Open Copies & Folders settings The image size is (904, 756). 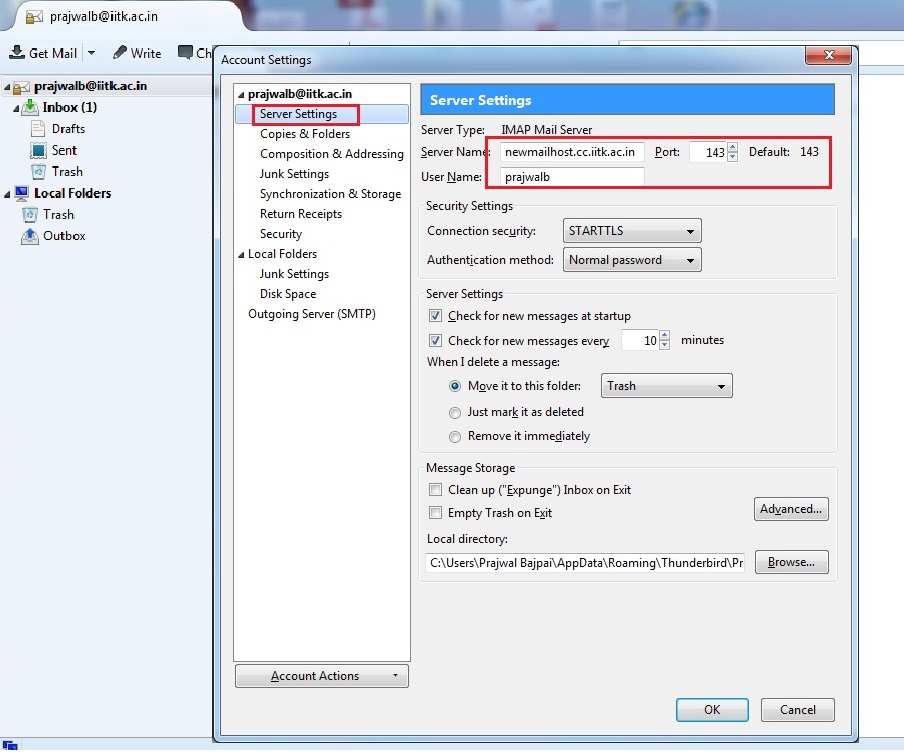(x=305, y=134)
